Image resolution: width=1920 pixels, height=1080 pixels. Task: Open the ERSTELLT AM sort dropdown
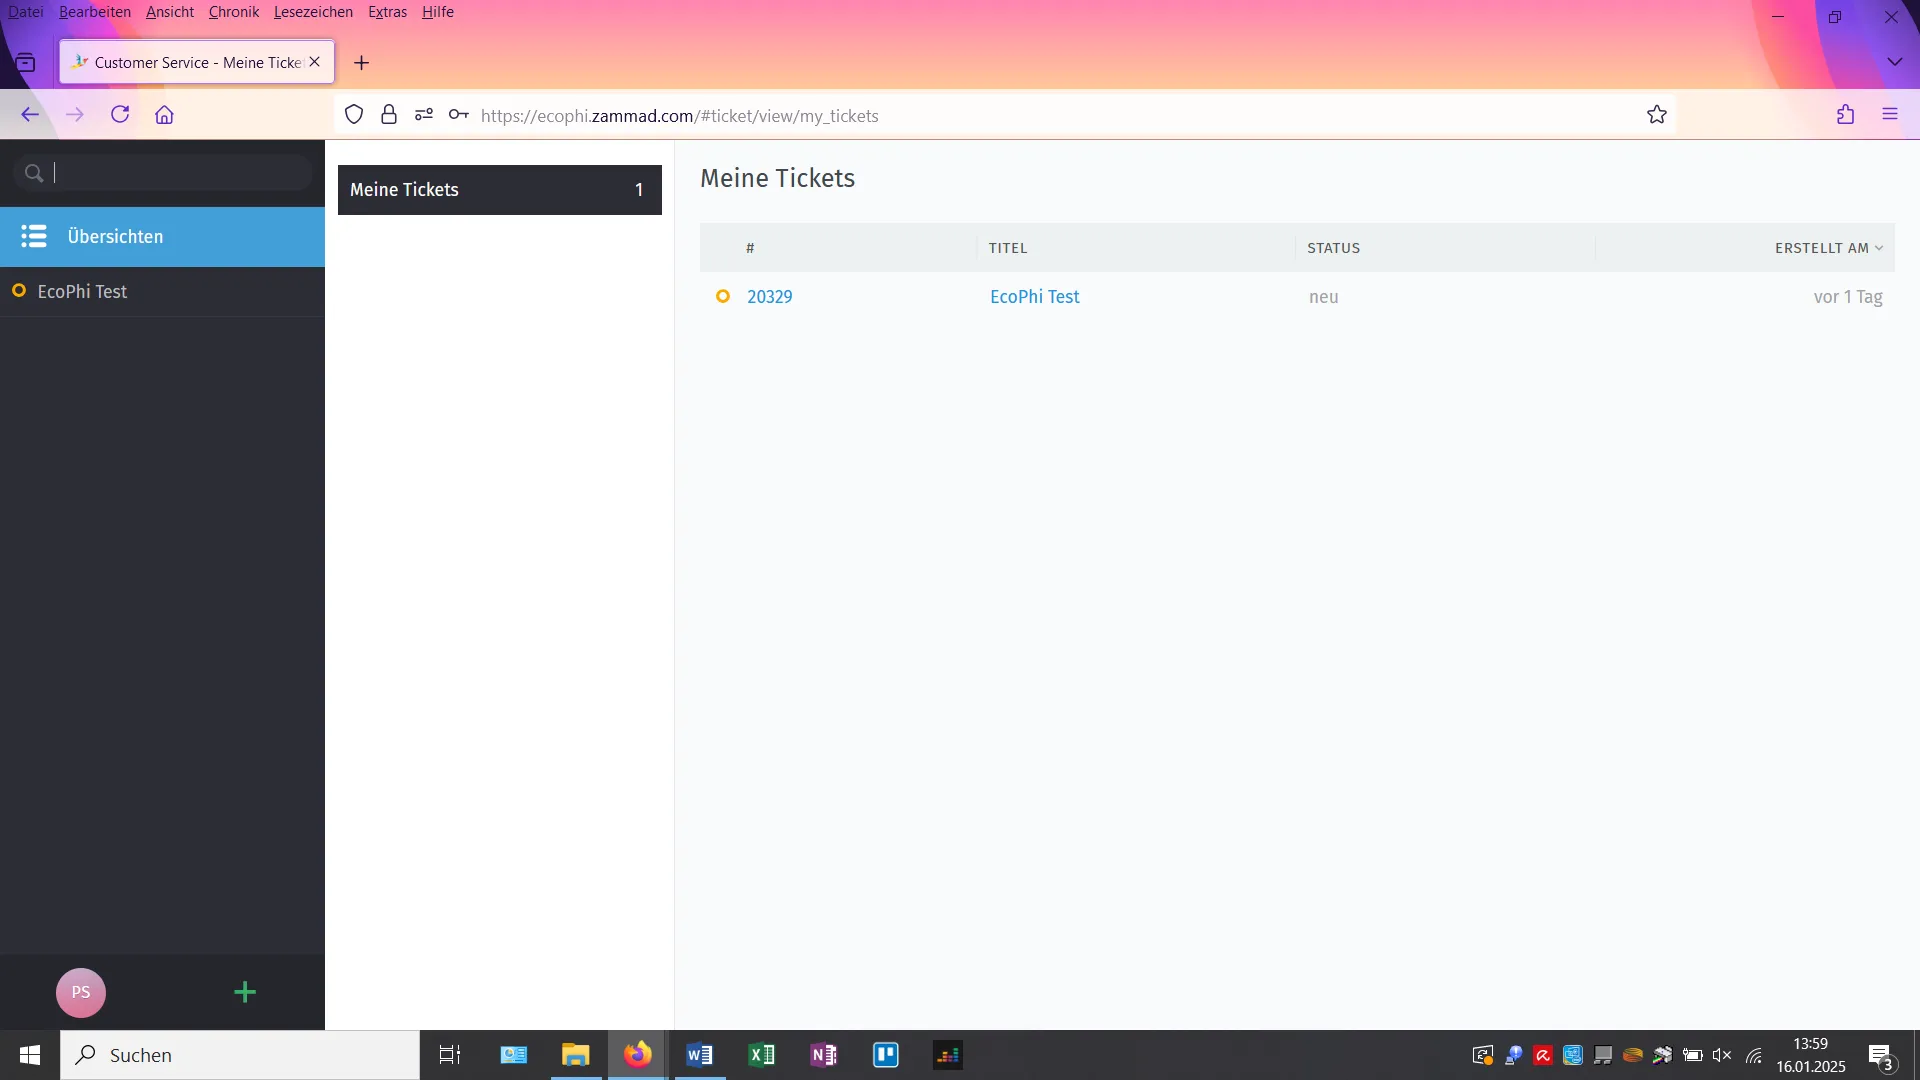point(1827,247)
